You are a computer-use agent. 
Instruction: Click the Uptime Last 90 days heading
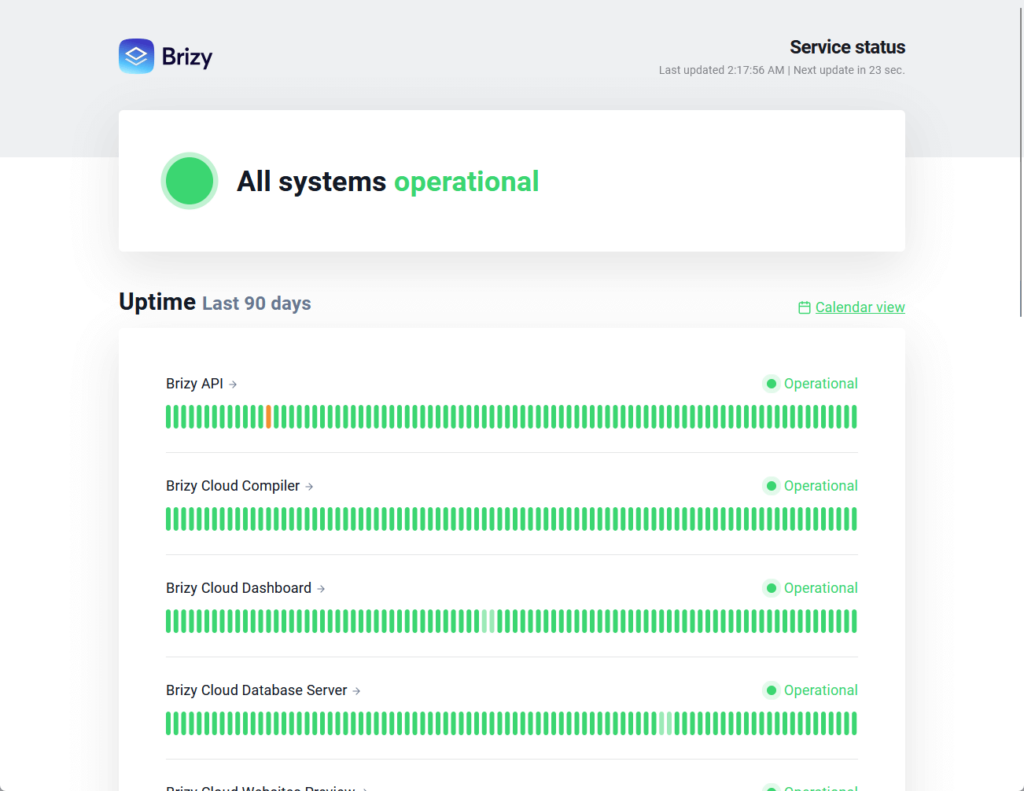[215, 302]
